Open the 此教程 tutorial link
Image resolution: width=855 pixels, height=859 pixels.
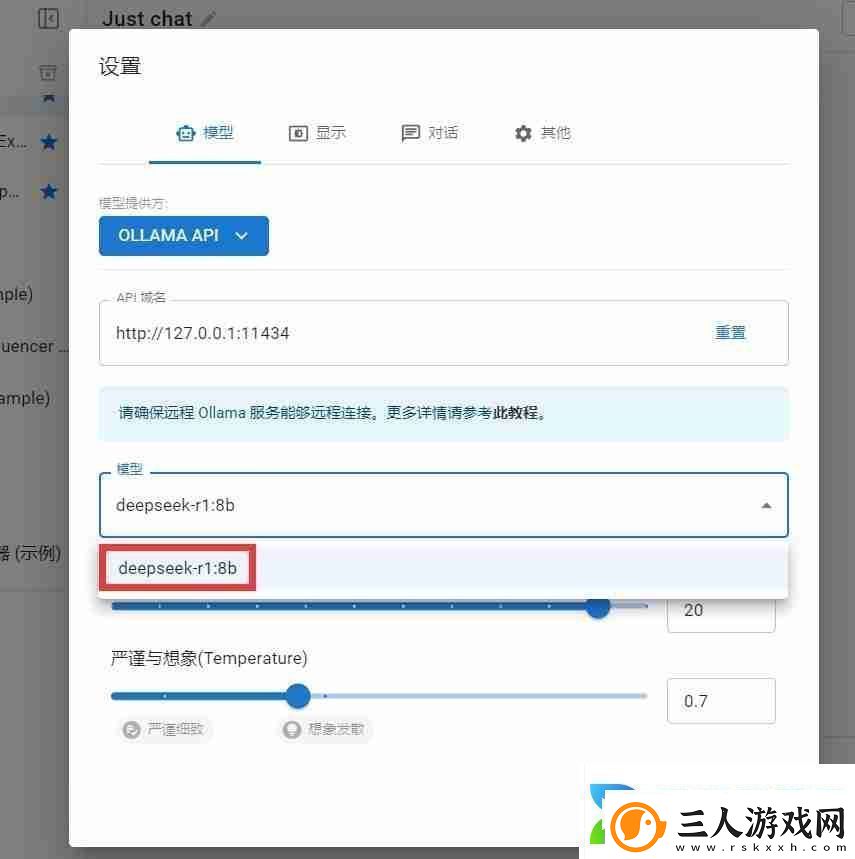(x=515, y=413)
